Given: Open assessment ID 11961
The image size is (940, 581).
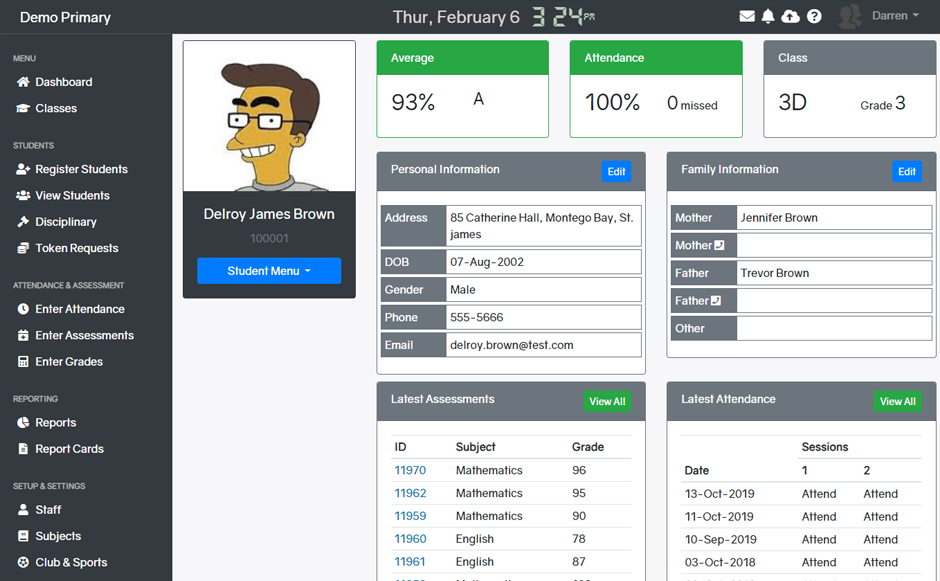Looking at the screenshot, I should click(x=409, y=562).
